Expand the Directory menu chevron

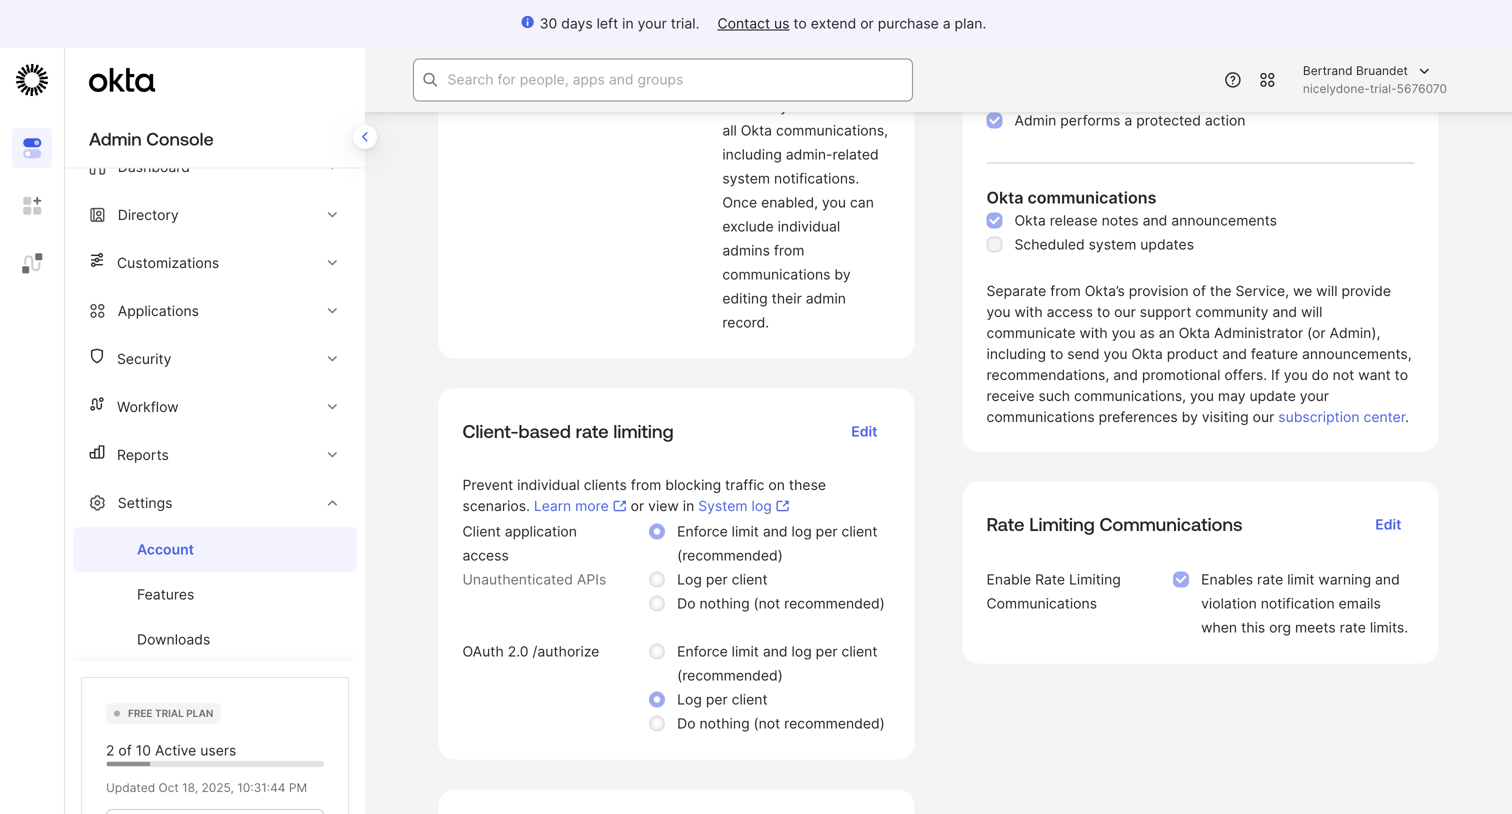(x=332, y=215)
